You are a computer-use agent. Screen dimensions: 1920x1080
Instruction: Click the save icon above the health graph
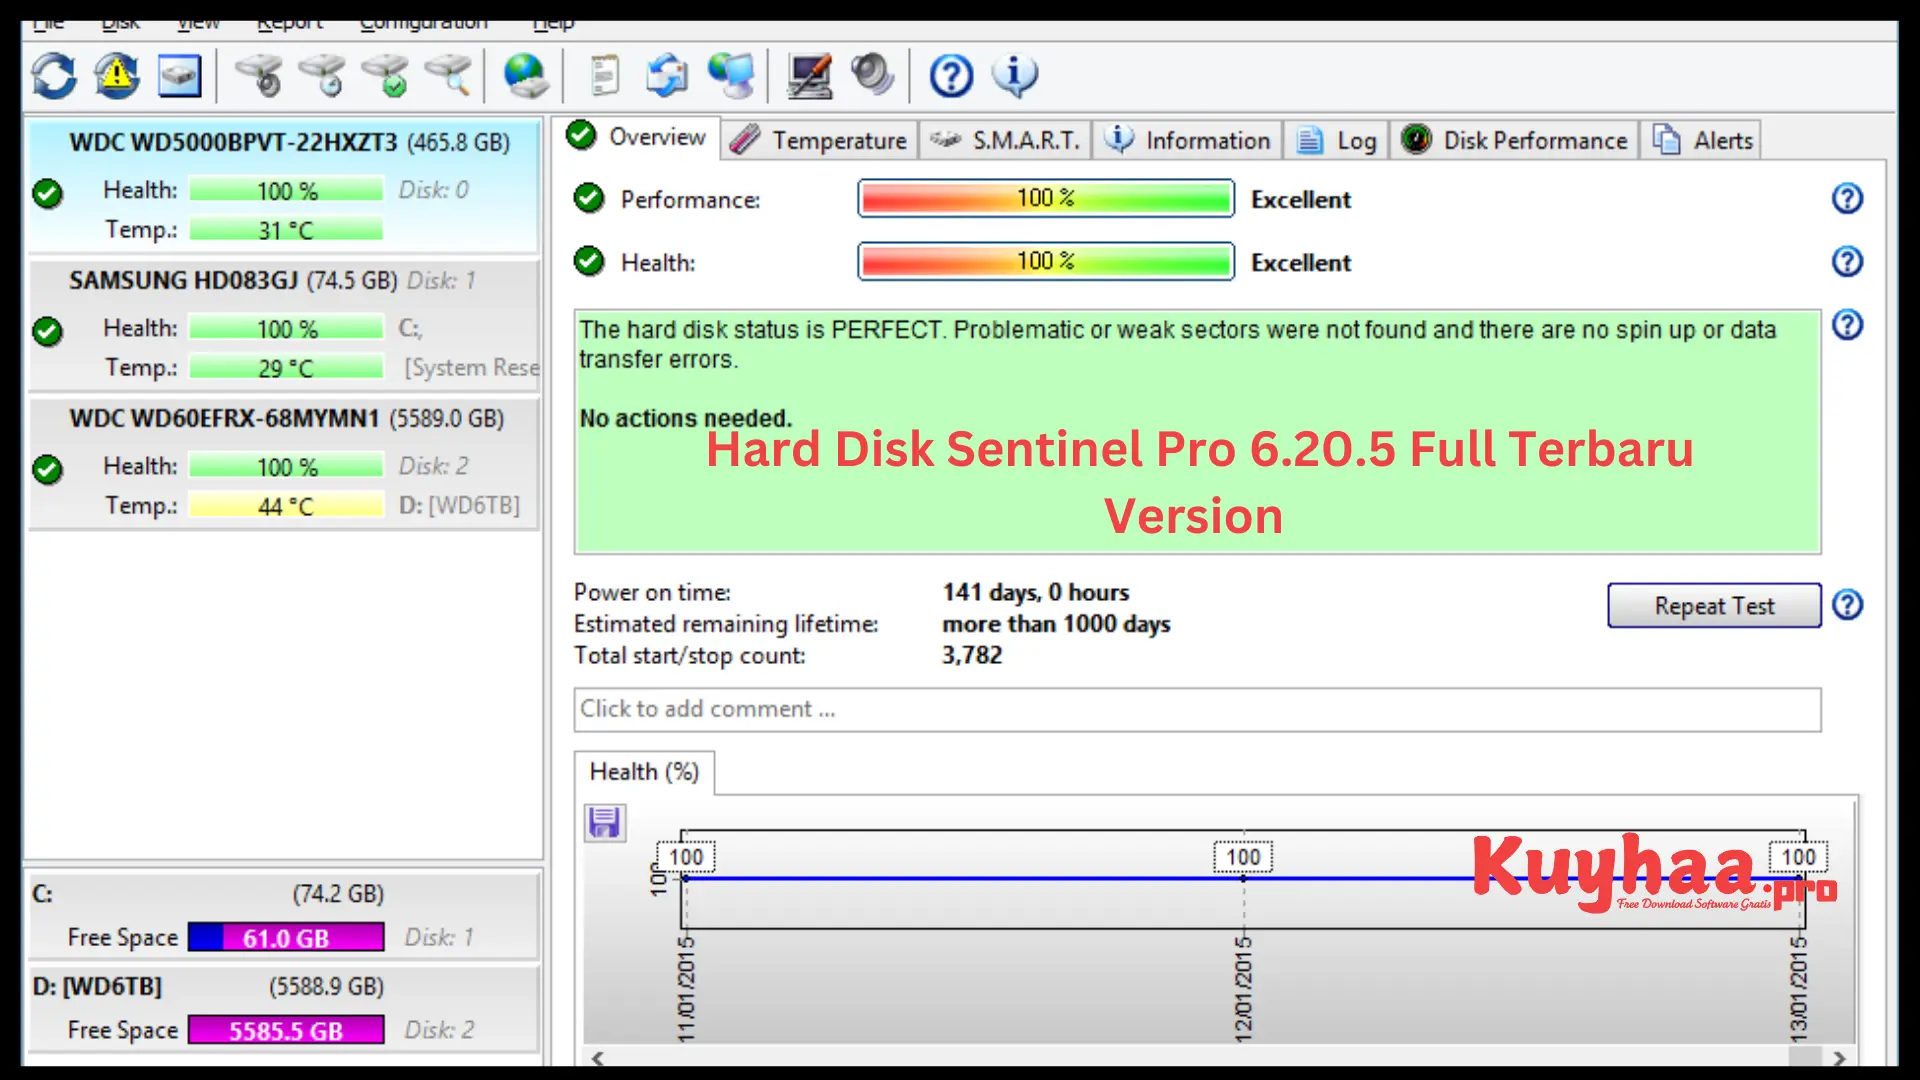coord(604,823)
